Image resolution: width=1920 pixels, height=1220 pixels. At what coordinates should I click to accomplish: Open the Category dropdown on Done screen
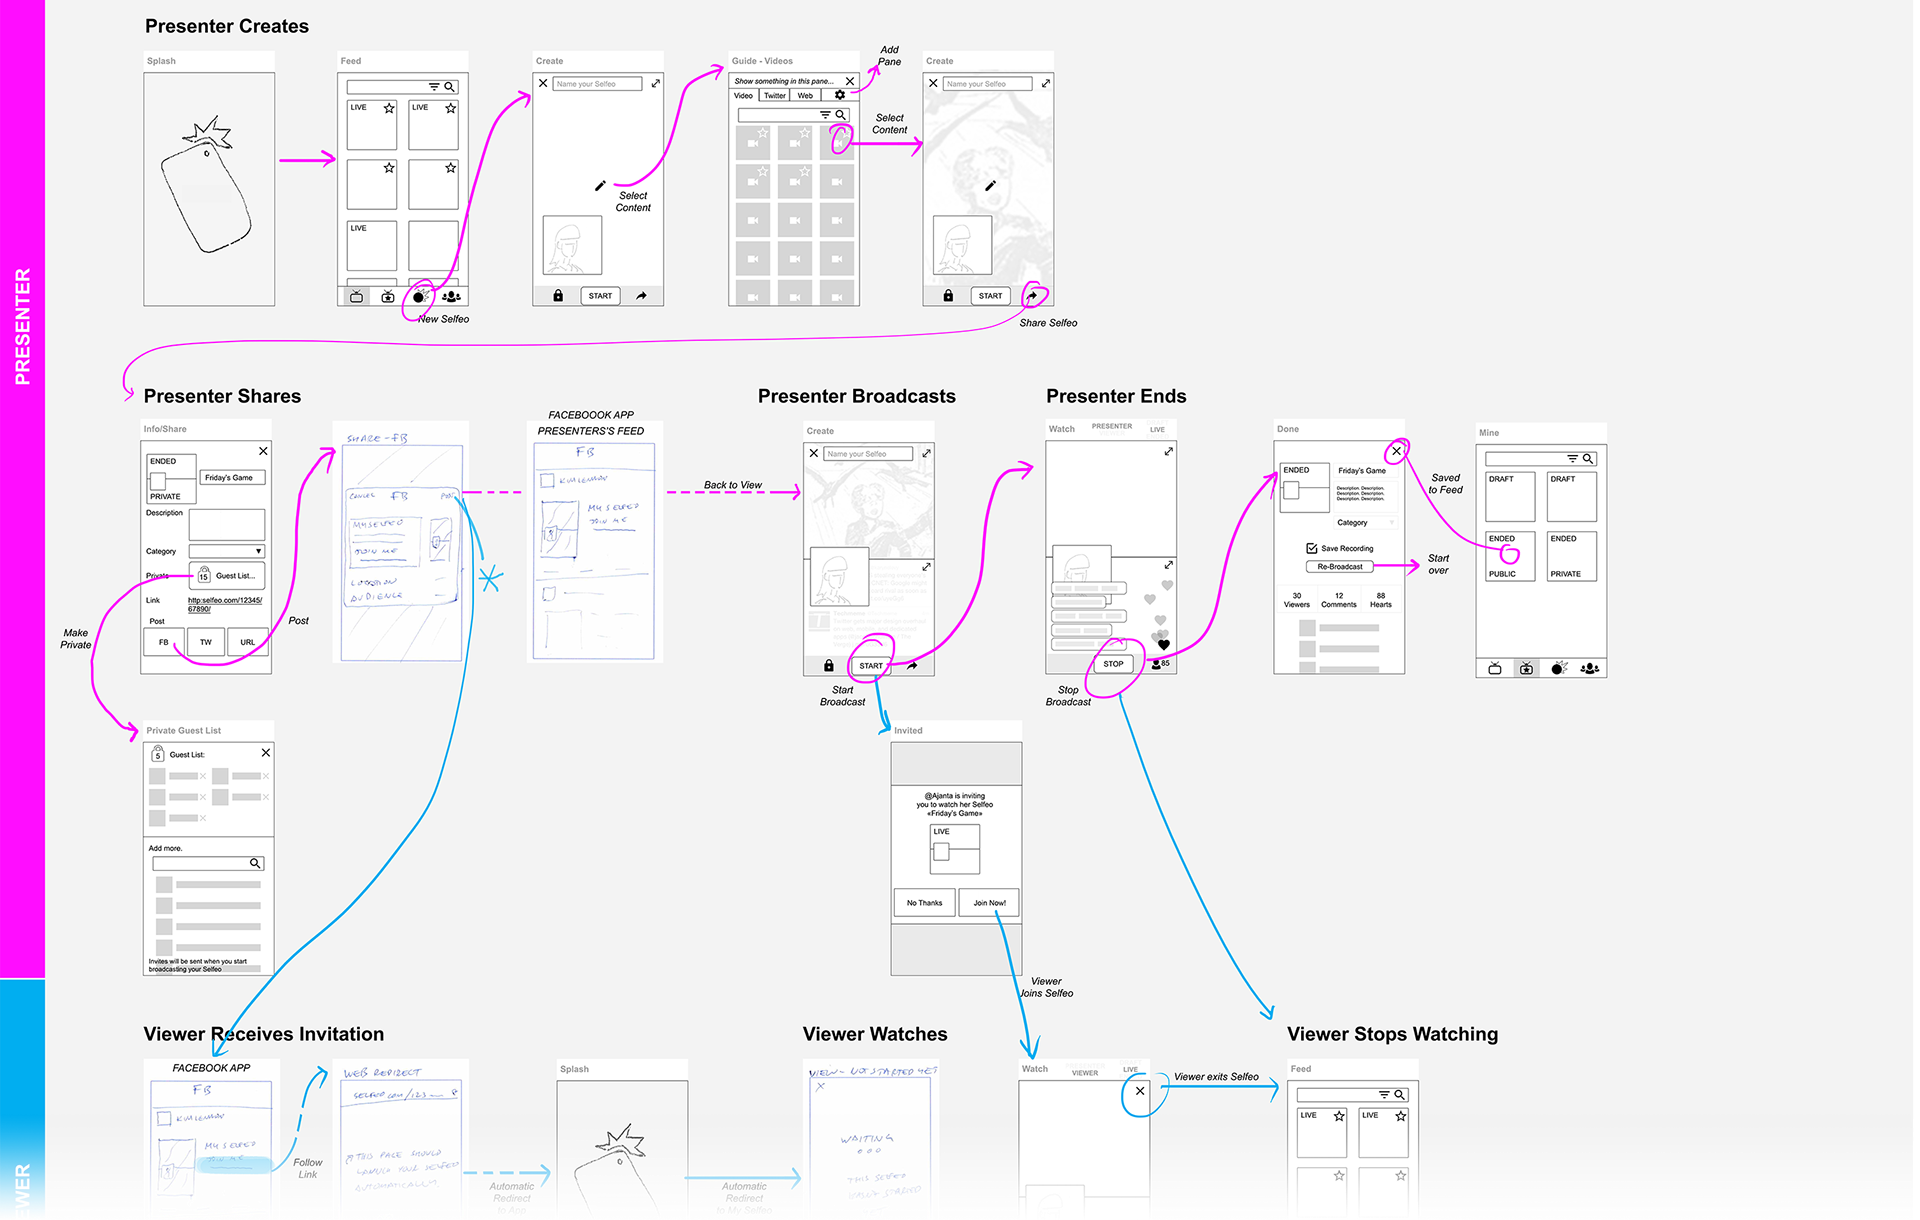pos(1365,523)
